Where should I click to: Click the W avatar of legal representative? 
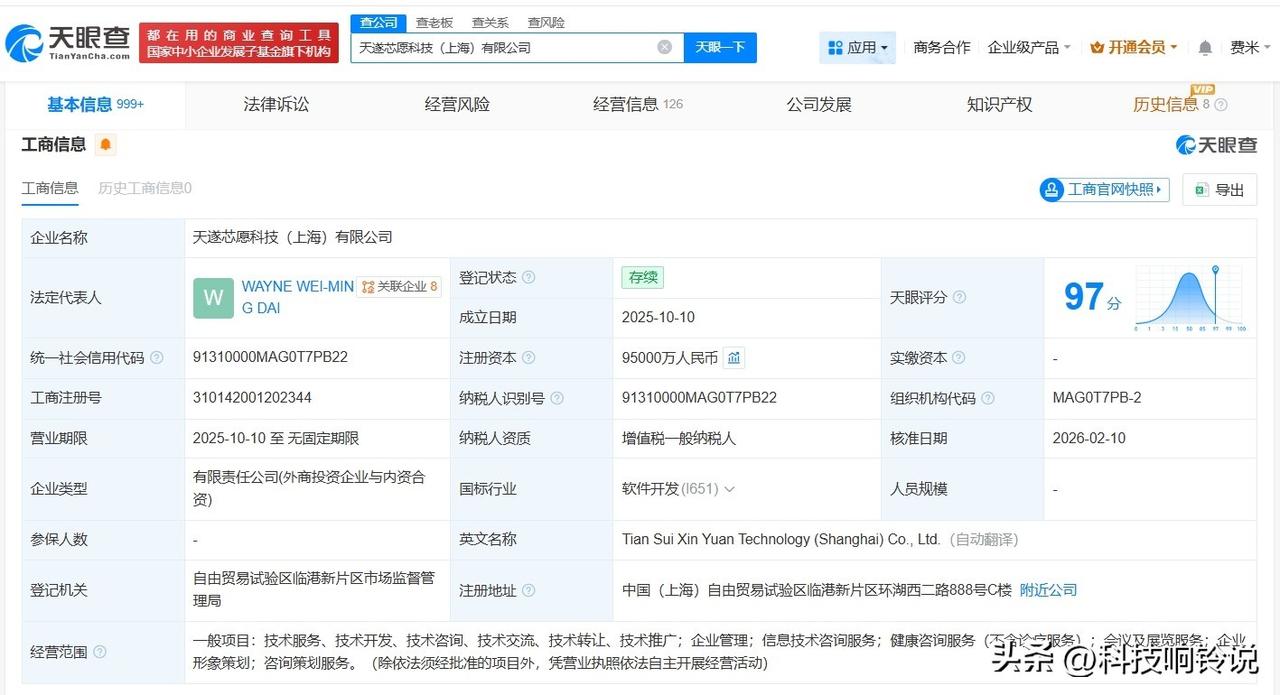click(x=213, y=298)
